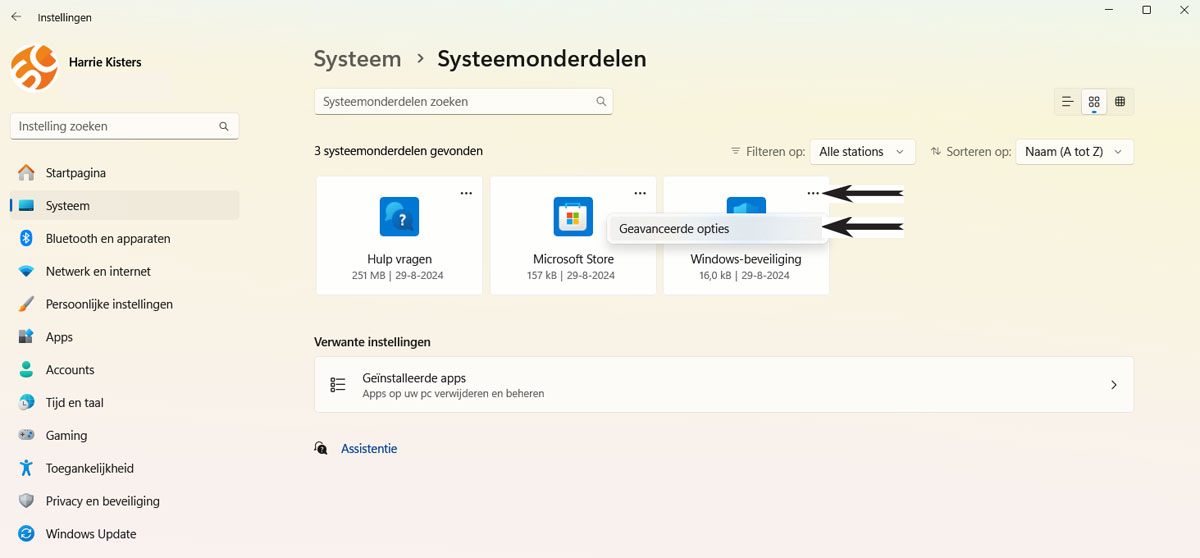
Task: Go back using the back arrow
Action: 16,17
